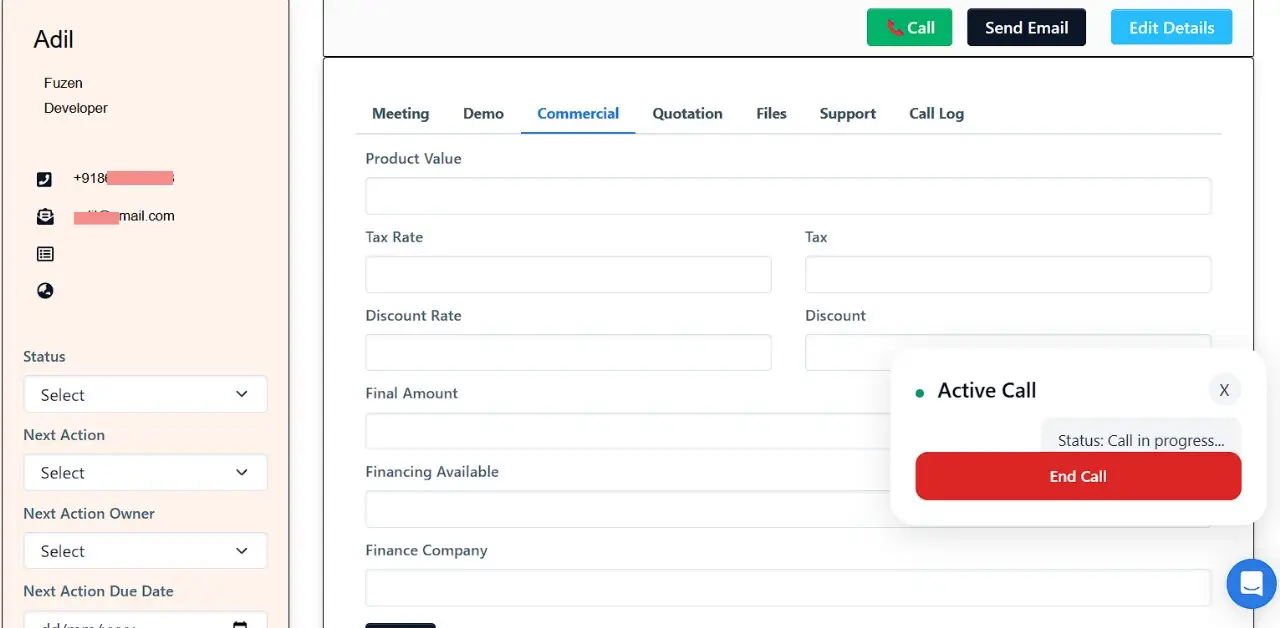Expand the Next Action Owner dropdown

coord(145,550)
